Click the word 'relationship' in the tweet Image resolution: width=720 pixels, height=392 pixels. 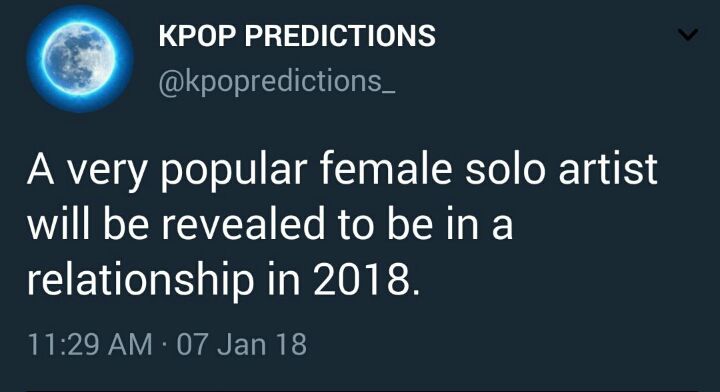141,280
